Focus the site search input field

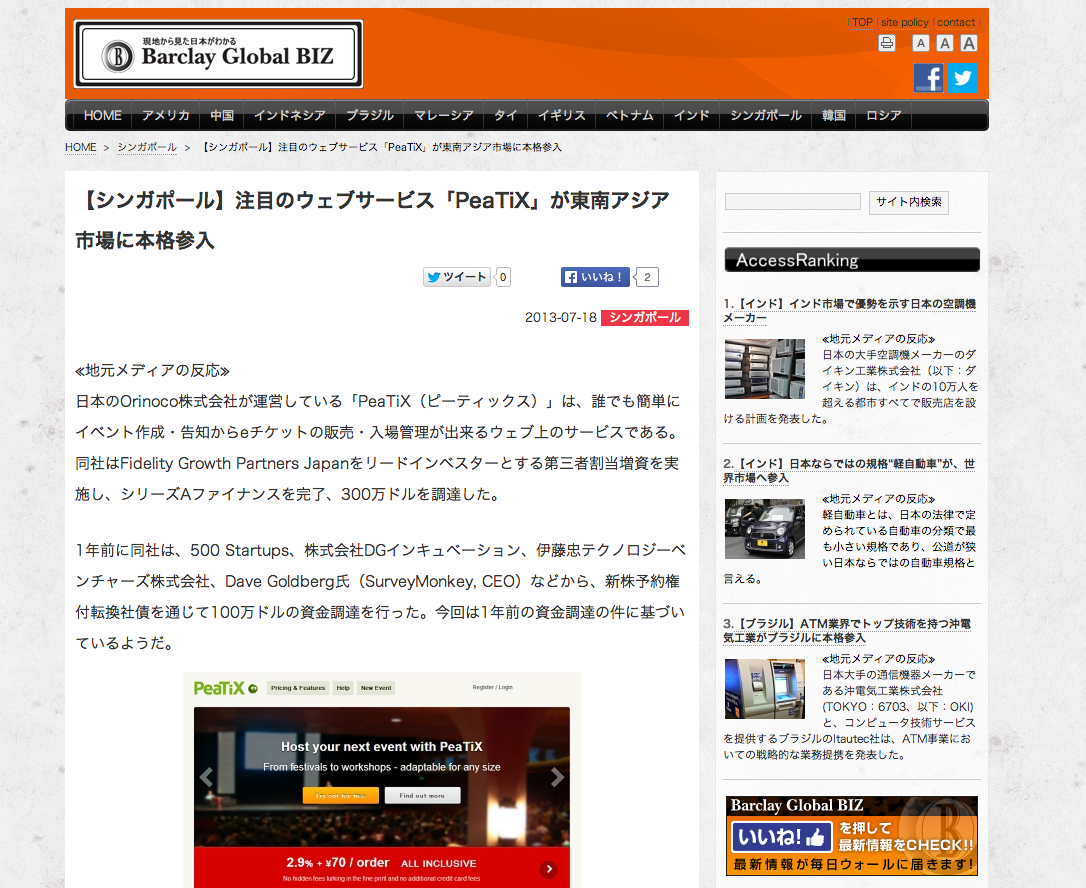(x=792, y=202)
